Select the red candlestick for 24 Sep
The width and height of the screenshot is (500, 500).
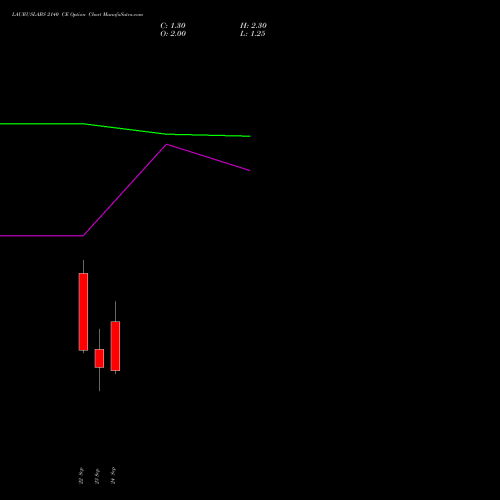tap(115, 346)
